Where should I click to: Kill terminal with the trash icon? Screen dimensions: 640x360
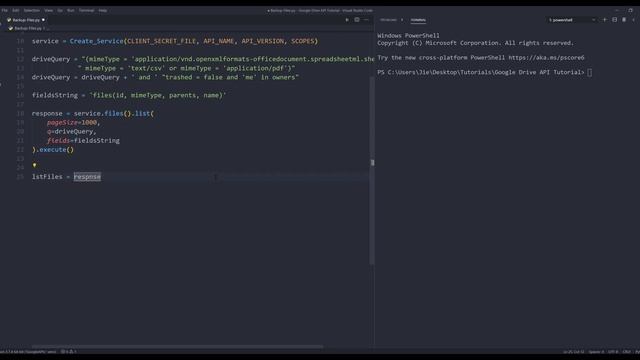click(x=624, y=20)
